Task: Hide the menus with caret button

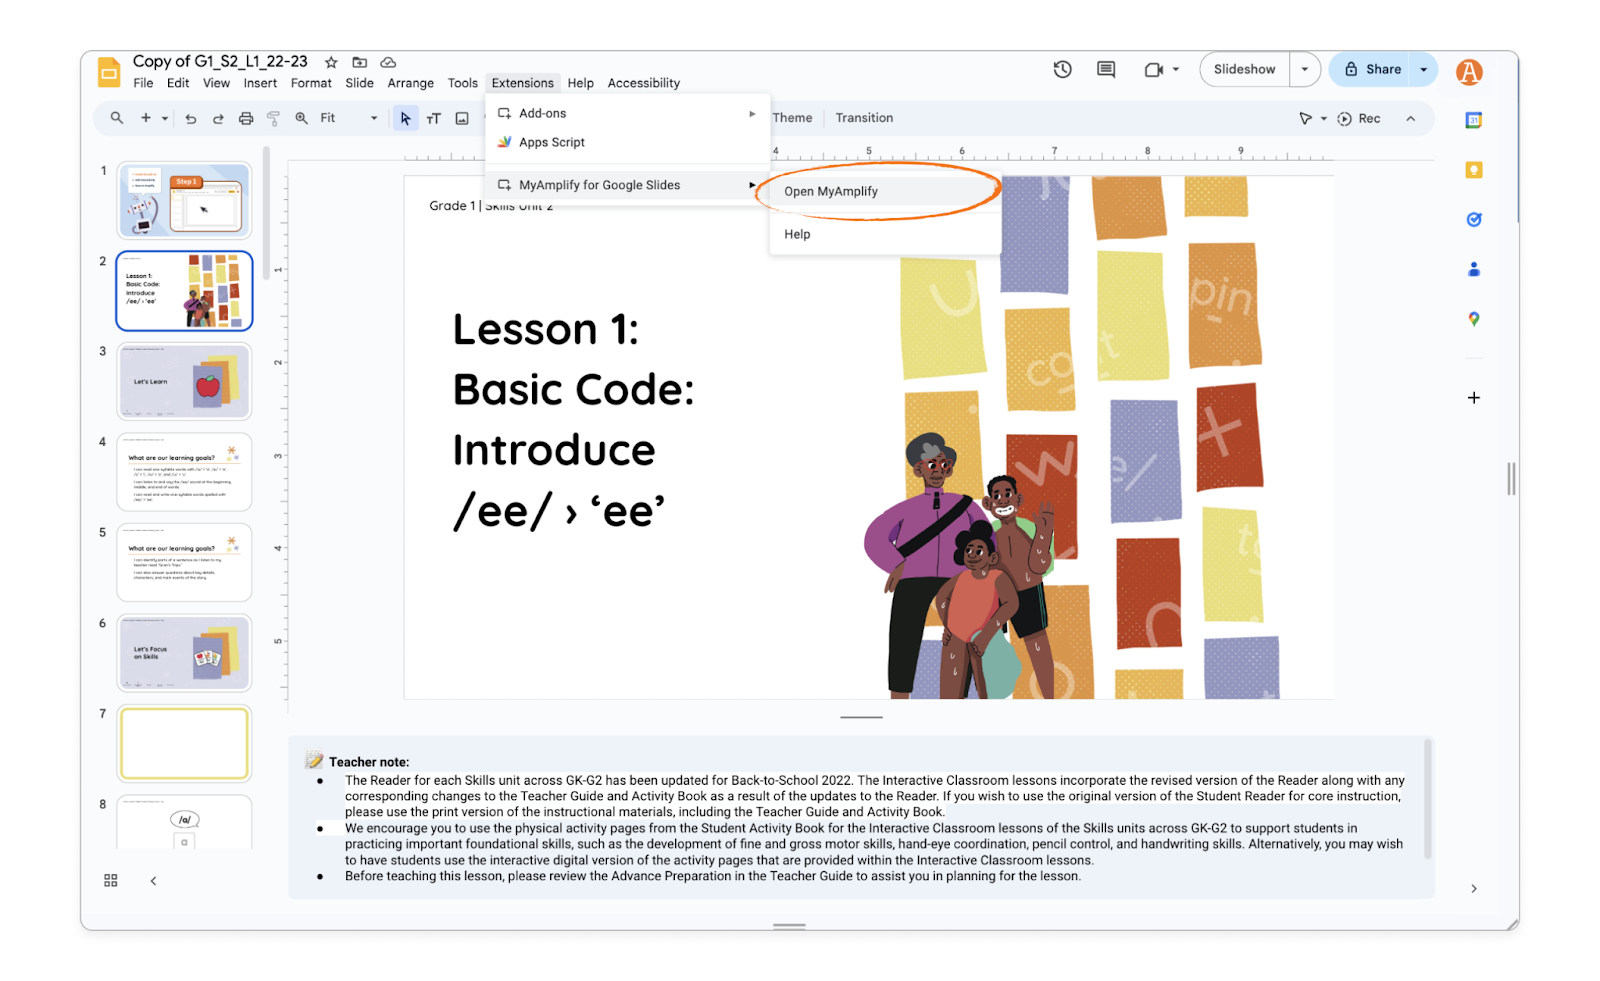Action: (x=1410, y=118)
